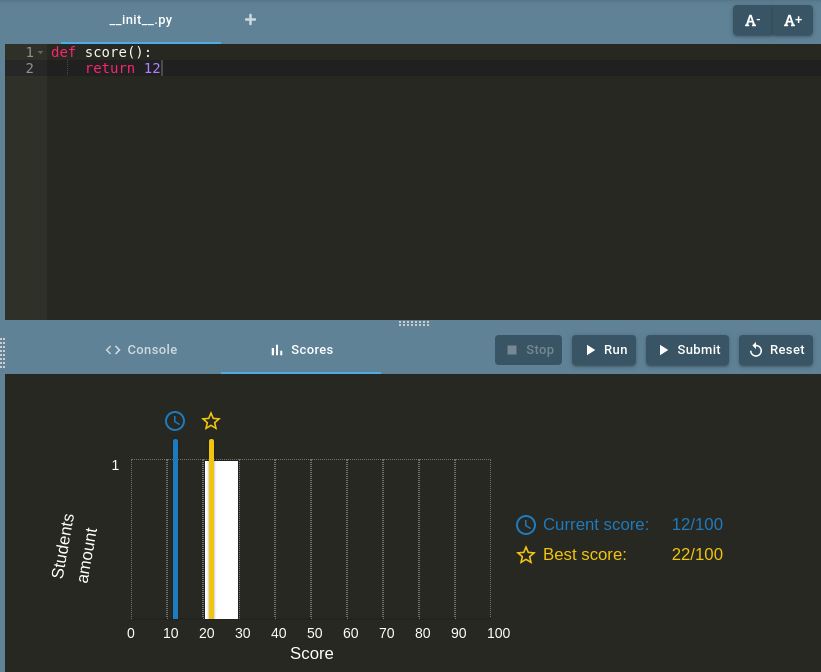Open the __init__.py file tab
This screenshot has height=672, width=821.
[x=140, y=20]
